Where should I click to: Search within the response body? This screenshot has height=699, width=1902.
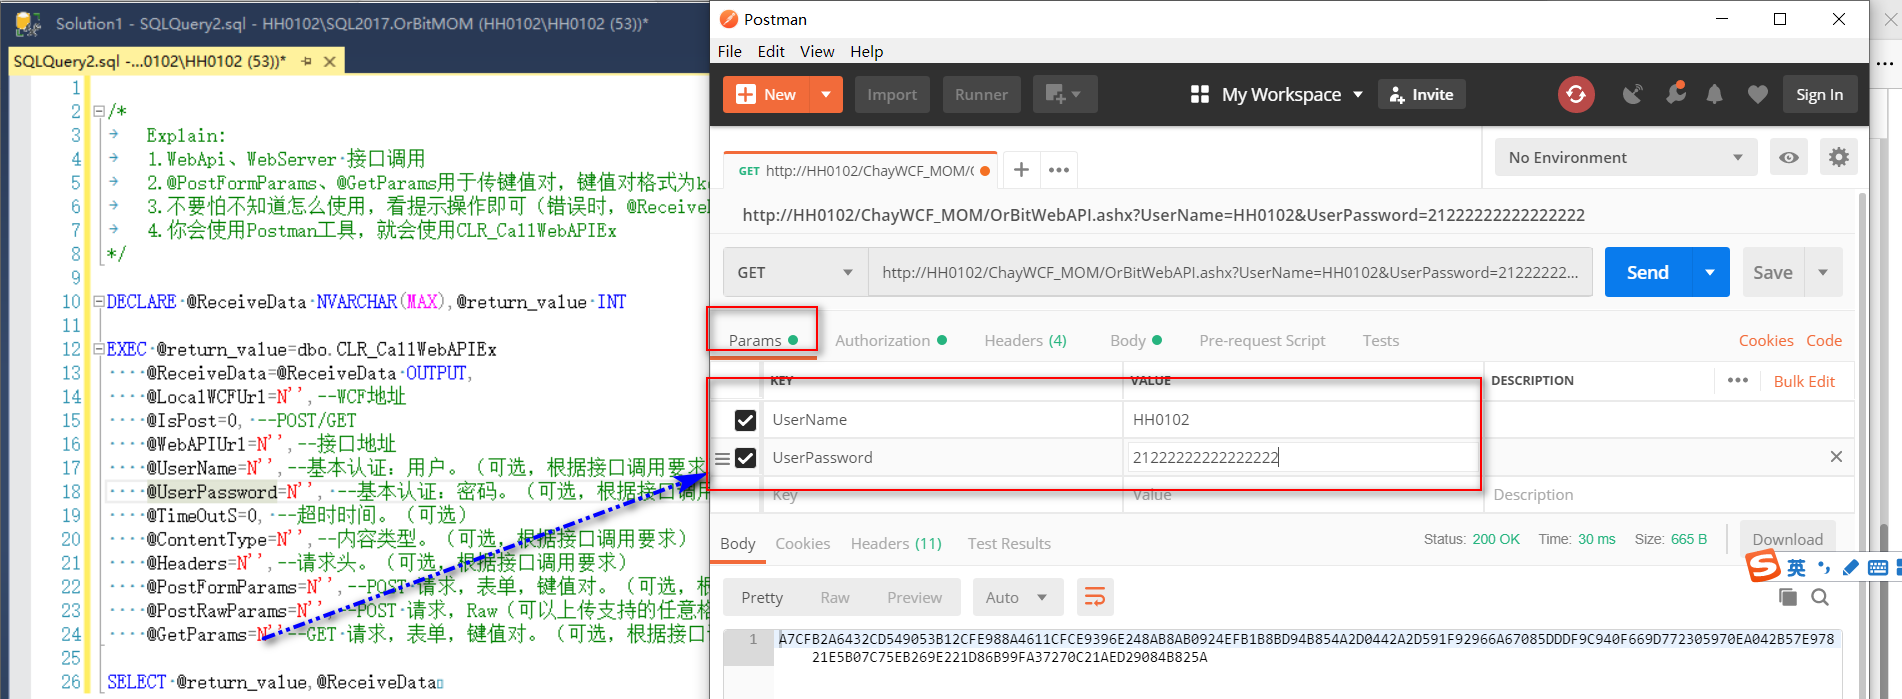pos(1820,597)
